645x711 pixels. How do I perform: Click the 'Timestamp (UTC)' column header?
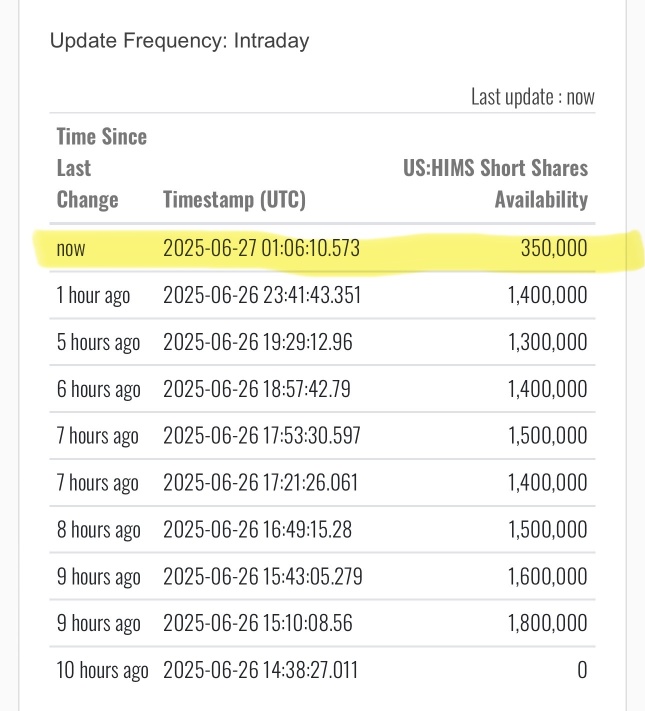(x=235, y=200)
